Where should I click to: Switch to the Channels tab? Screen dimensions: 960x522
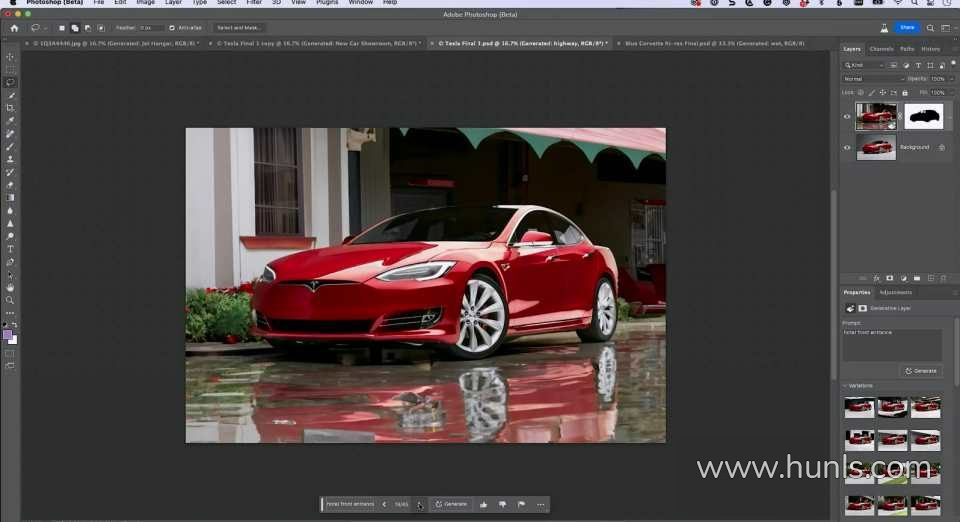click(x=881, y=48)
